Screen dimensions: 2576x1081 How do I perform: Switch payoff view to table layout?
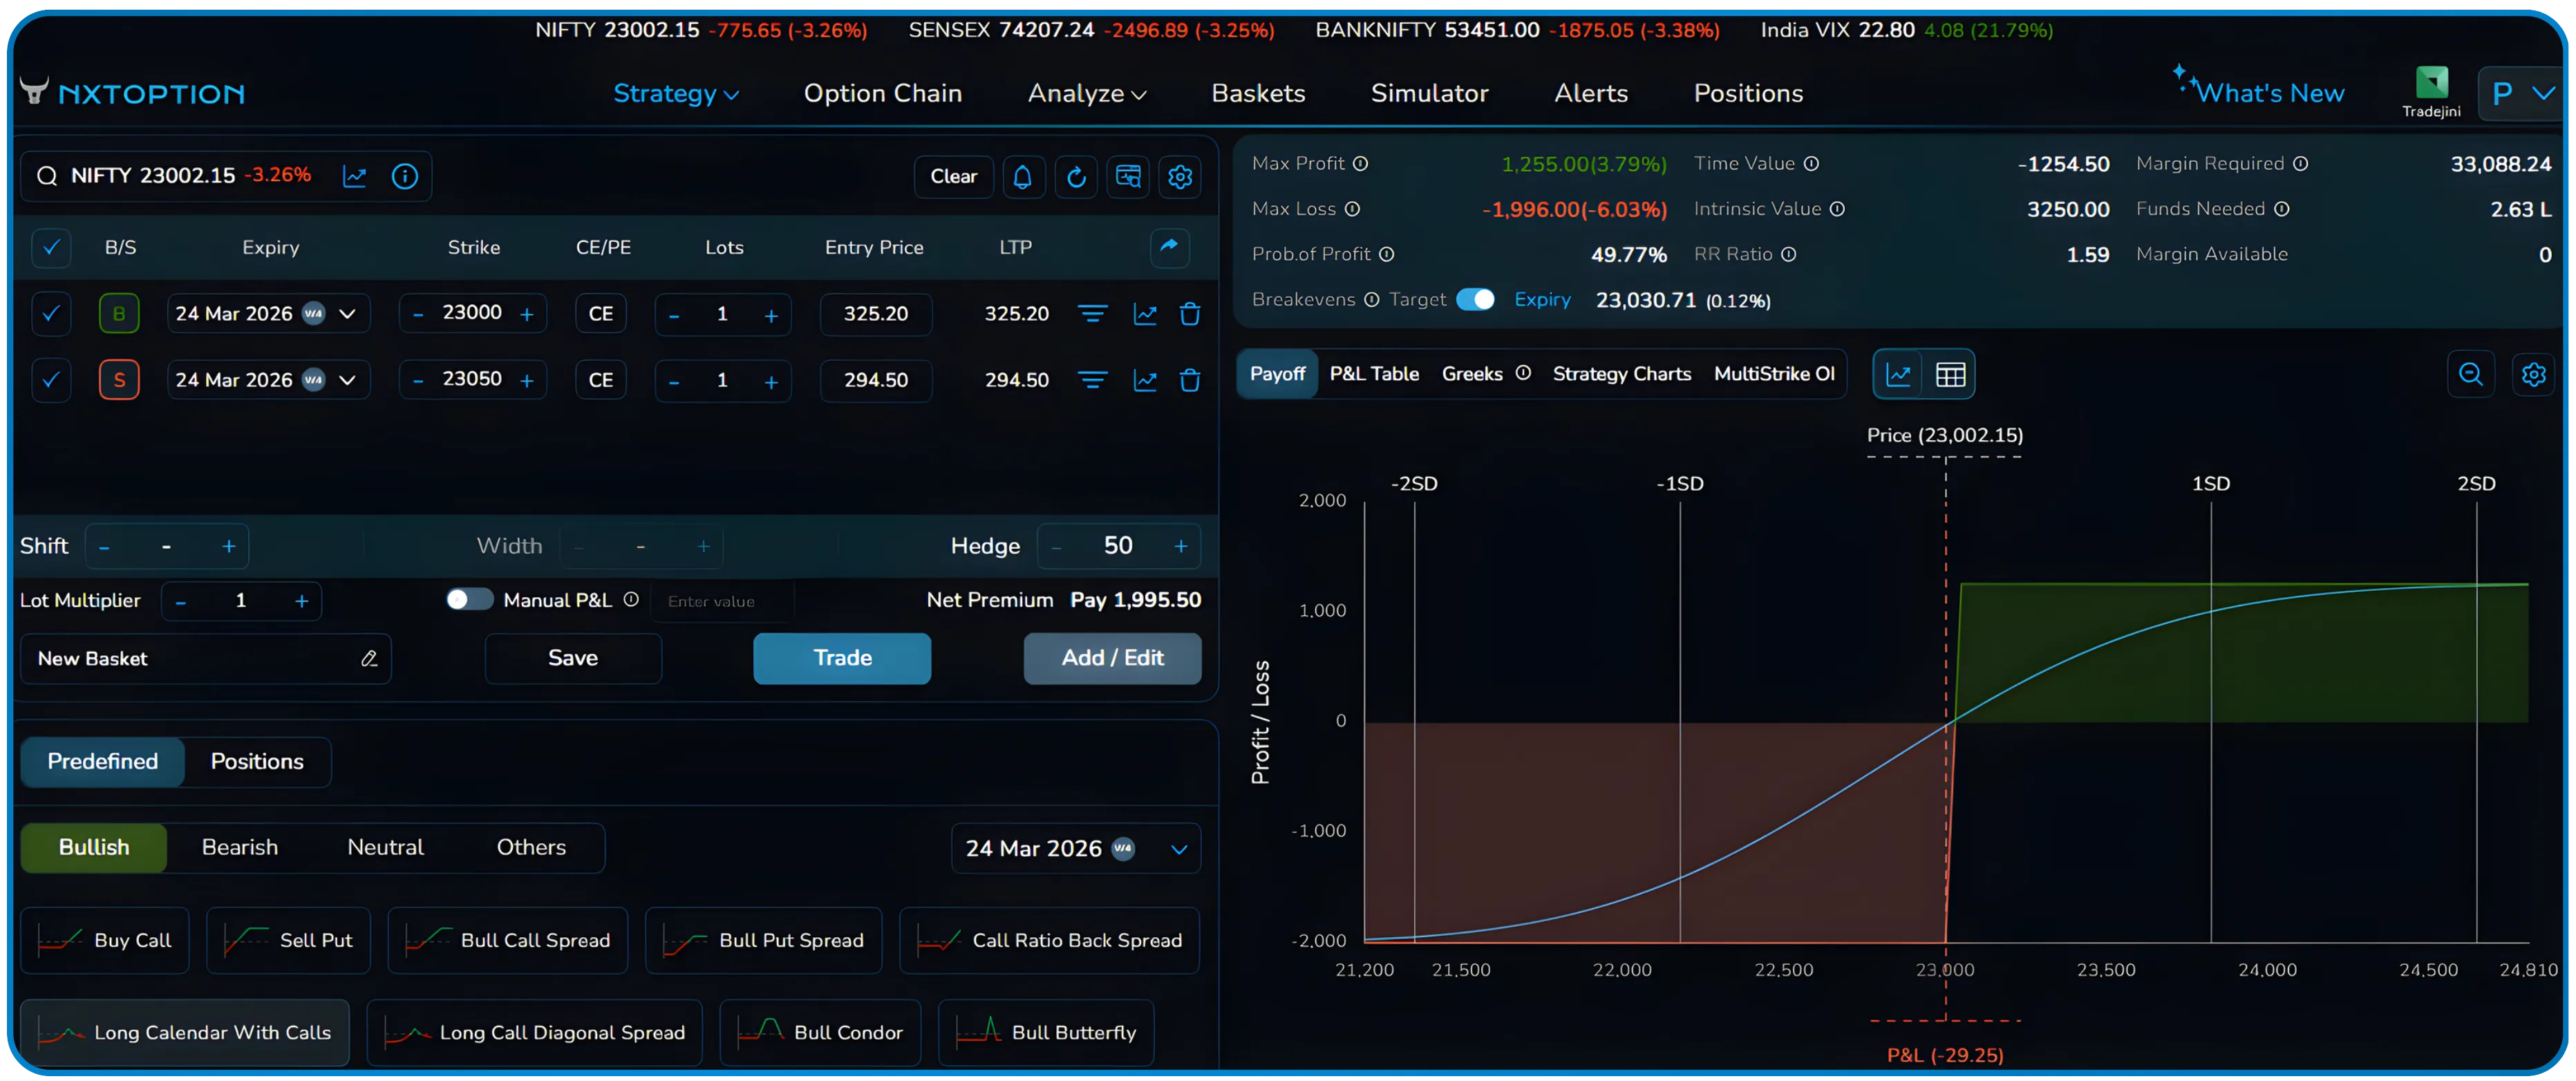tap(1950, 374)
